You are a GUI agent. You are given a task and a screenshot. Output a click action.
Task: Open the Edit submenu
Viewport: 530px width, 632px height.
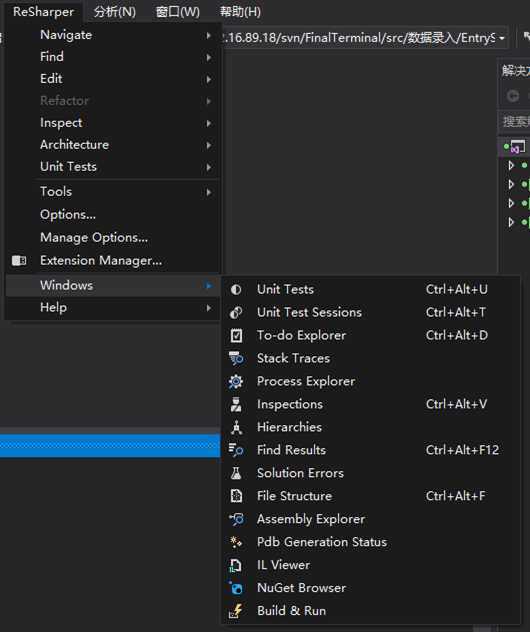tap(112, 79)
